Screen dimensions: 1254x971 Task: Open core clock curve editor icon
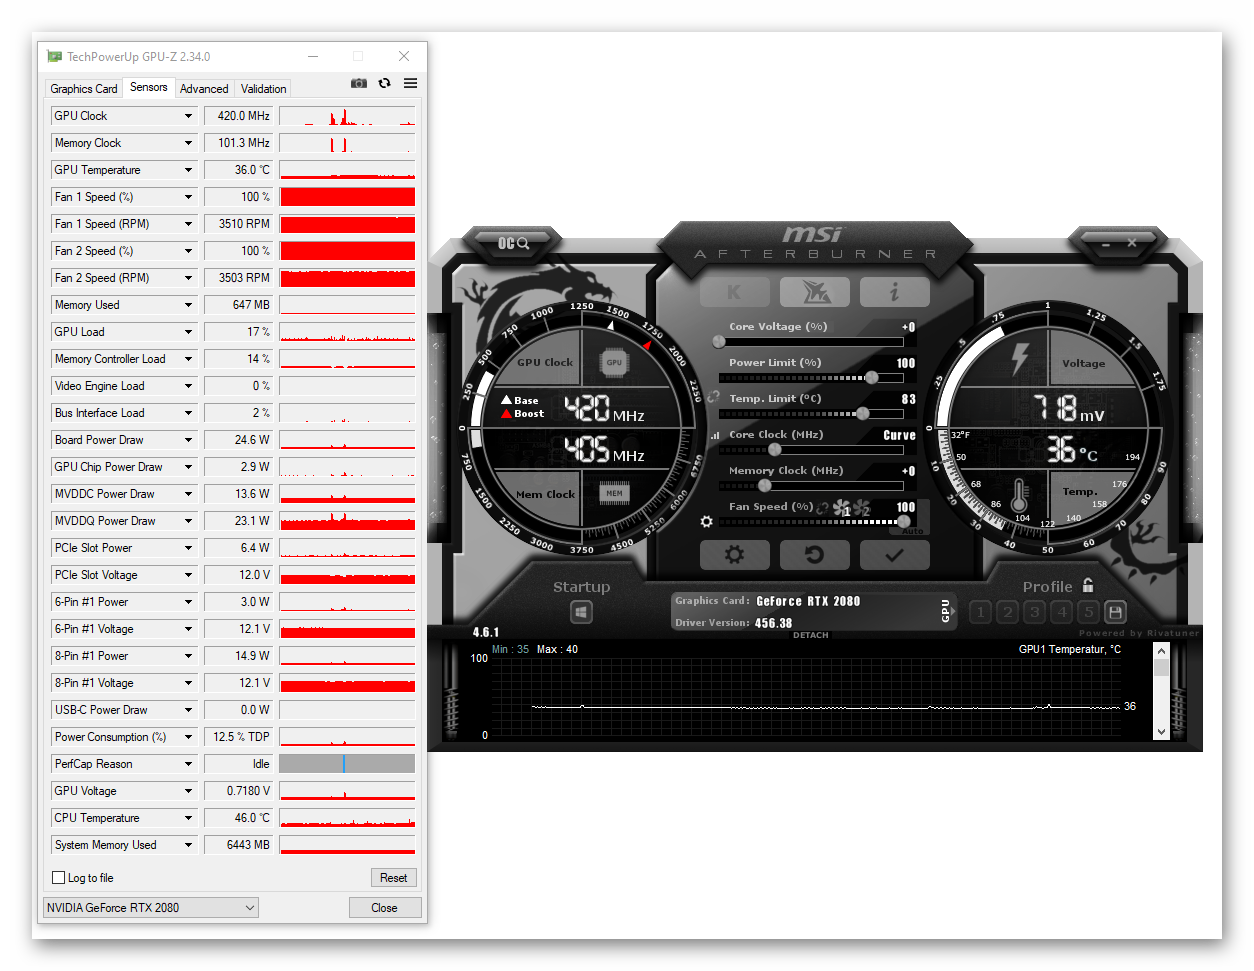tap(715, 436)
